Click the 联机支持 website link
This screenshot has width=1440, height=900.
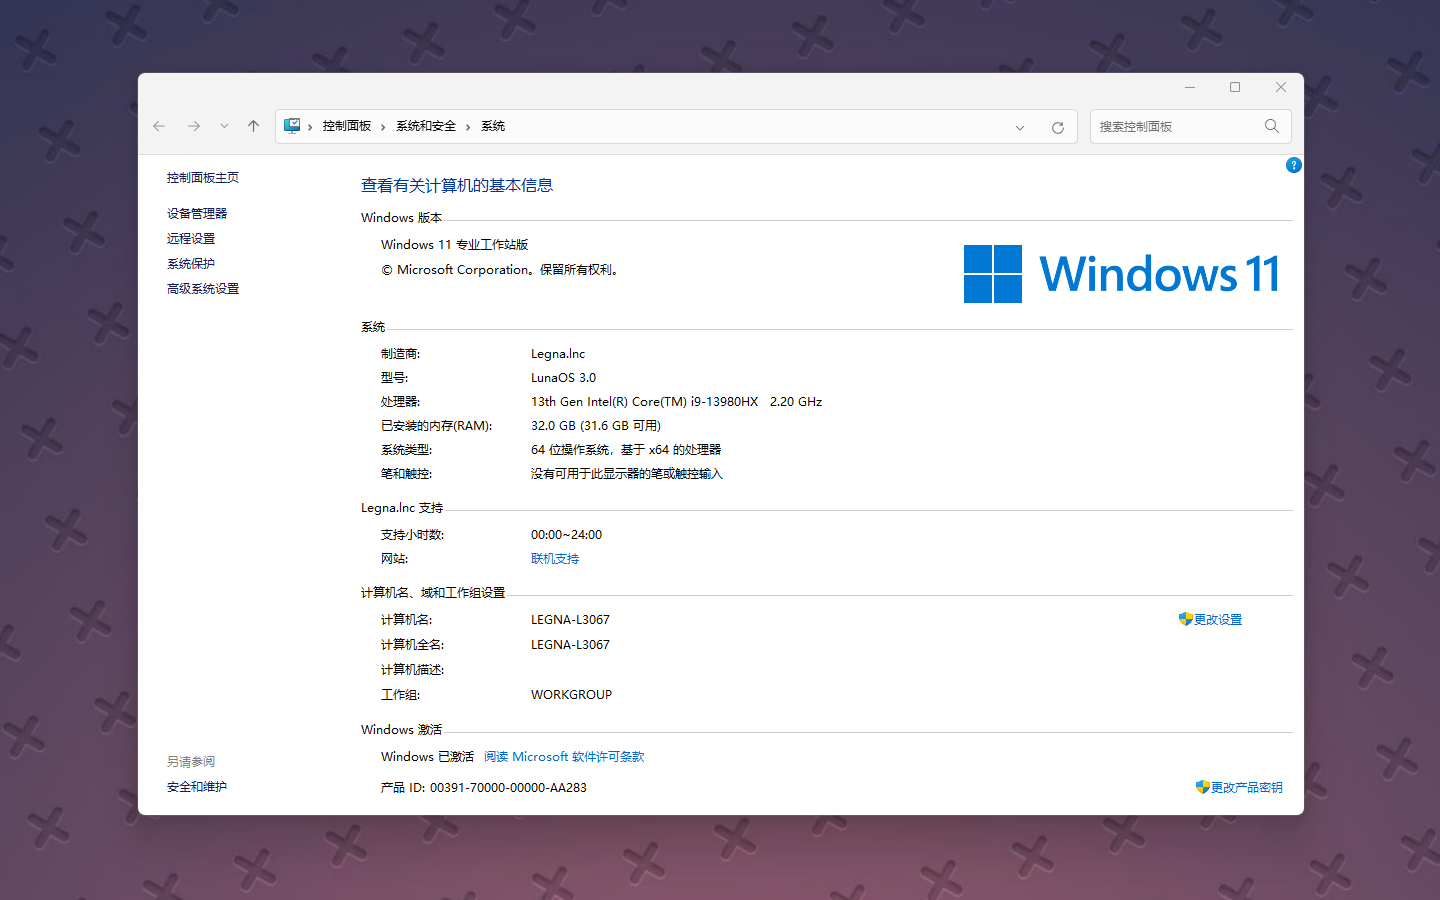coord(555,559)
